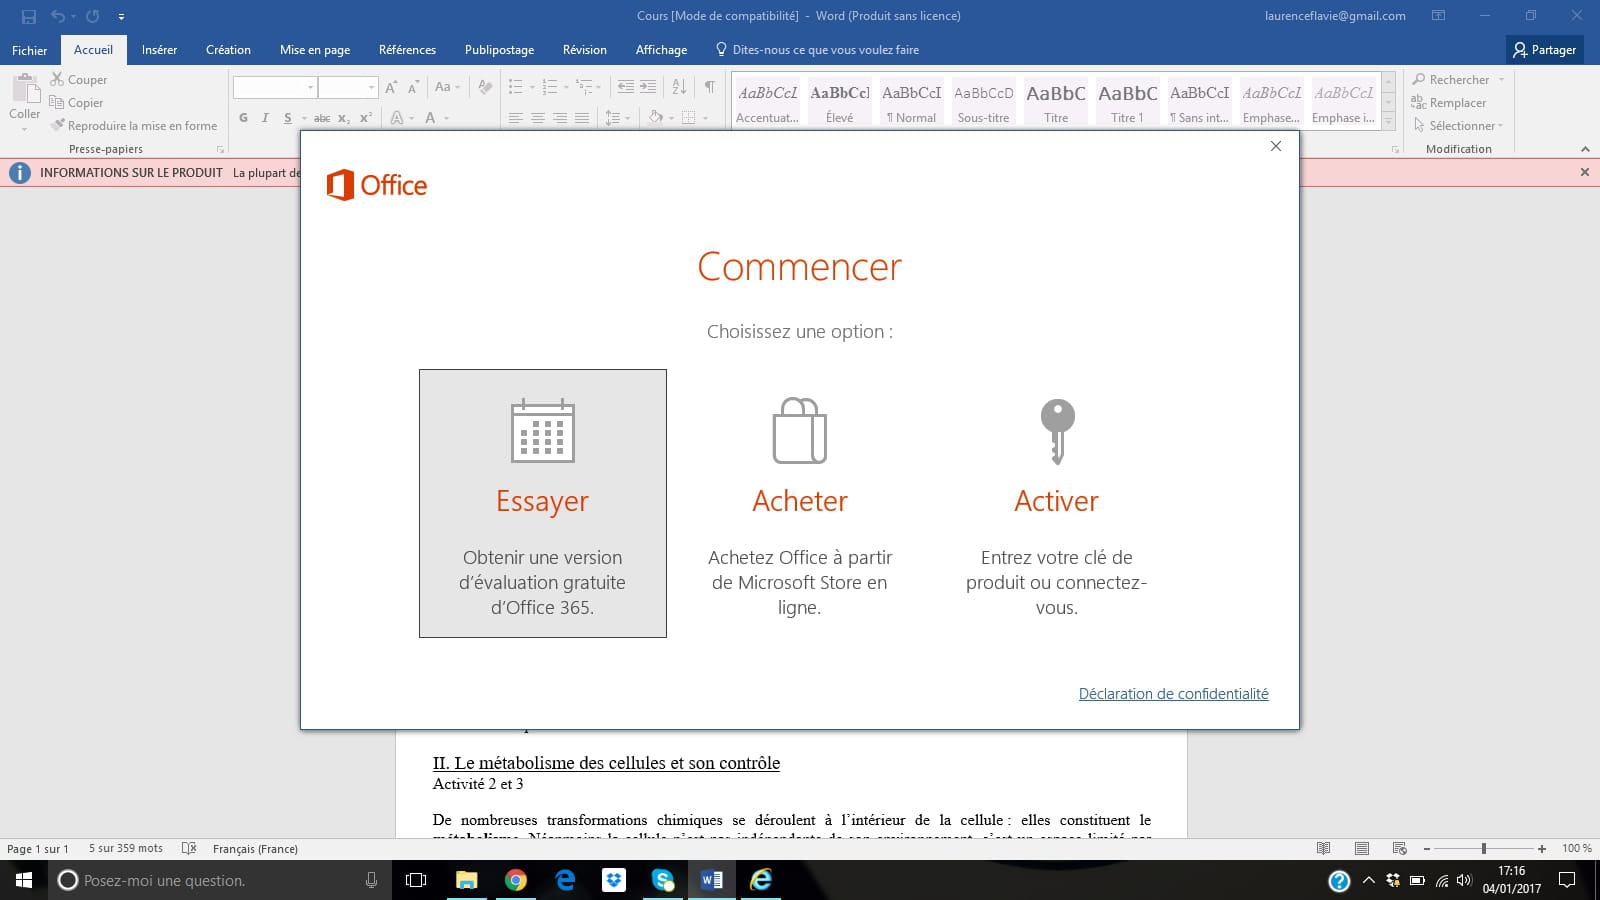Select the Normal style thumbnail
1600x900 pixels.
click(911, 101)
